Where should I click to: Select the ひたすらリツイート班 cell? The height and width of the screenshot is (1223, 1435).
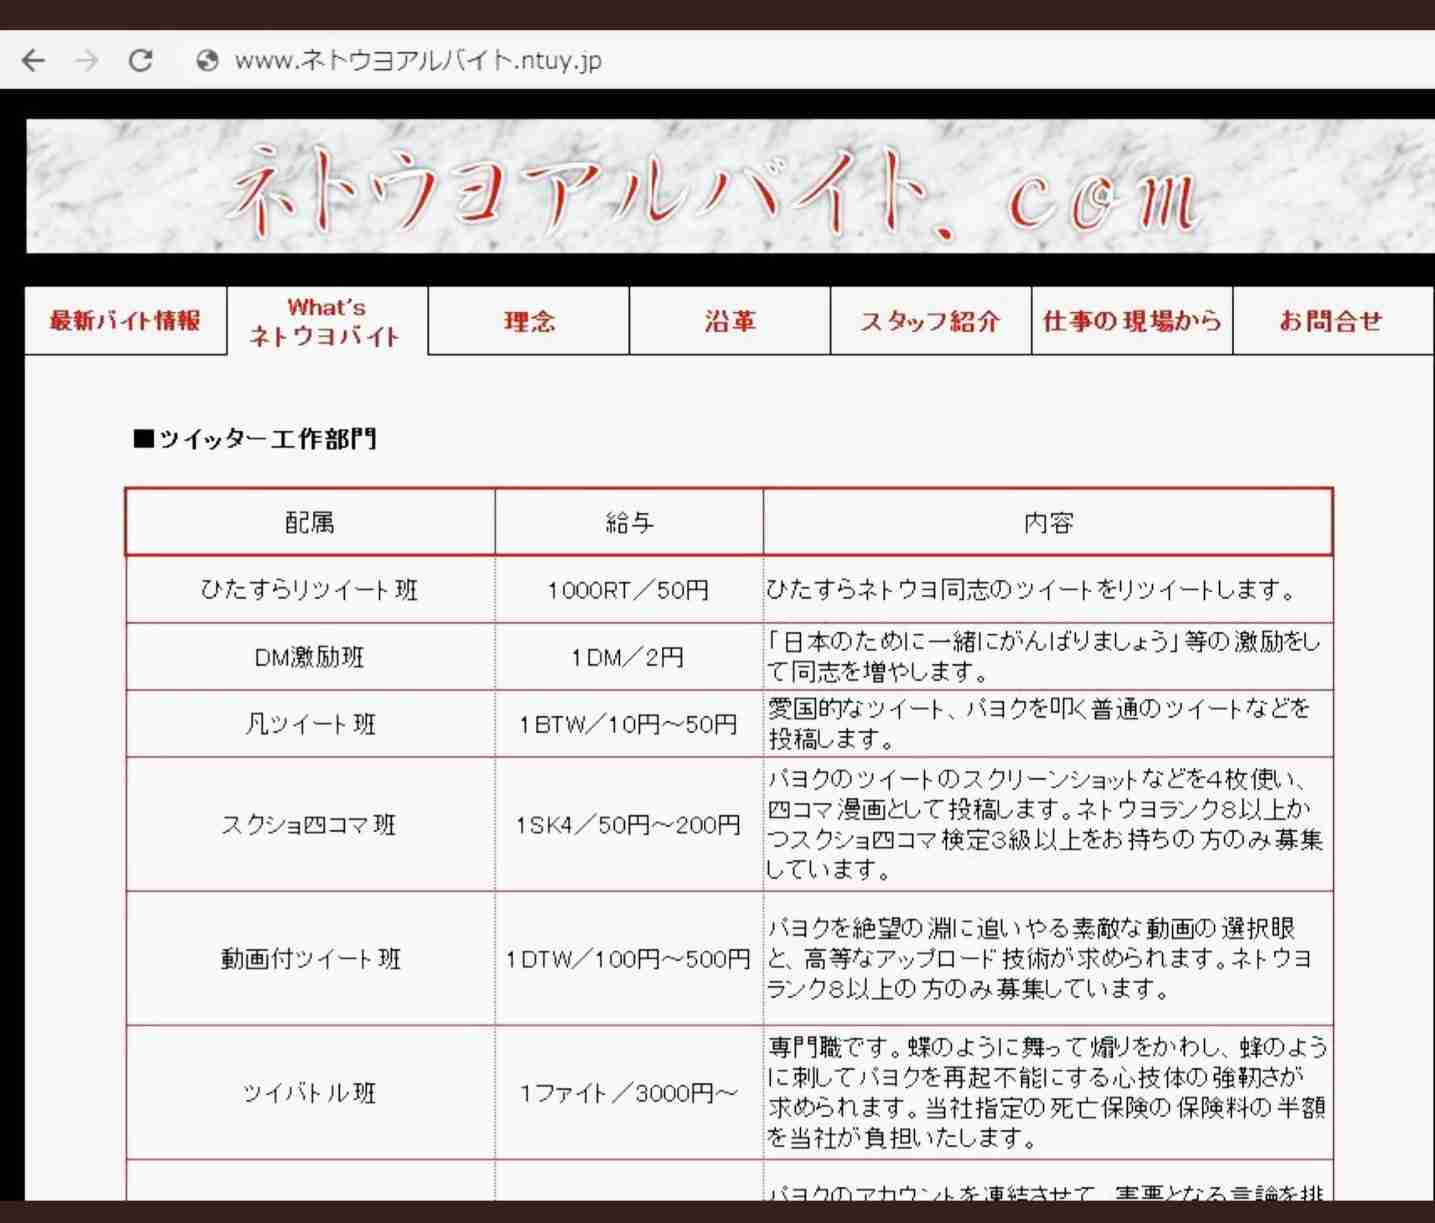click(310, 590)
